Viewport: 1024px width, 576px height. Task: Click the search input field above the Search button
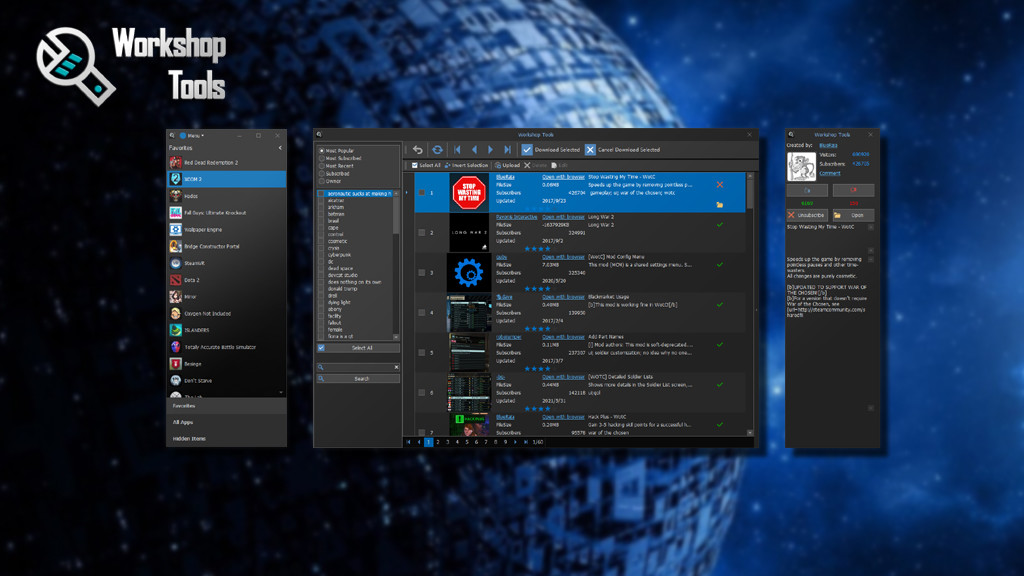360,366
